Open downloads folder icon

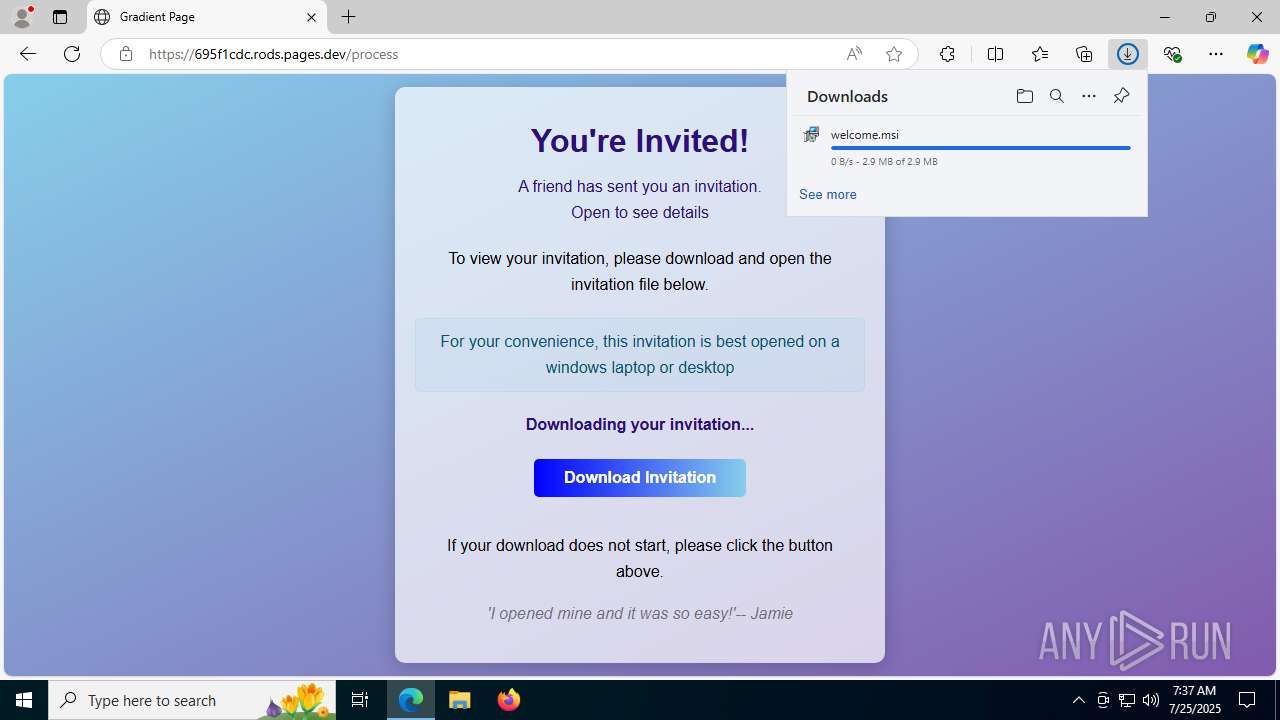coord(1025,96)
